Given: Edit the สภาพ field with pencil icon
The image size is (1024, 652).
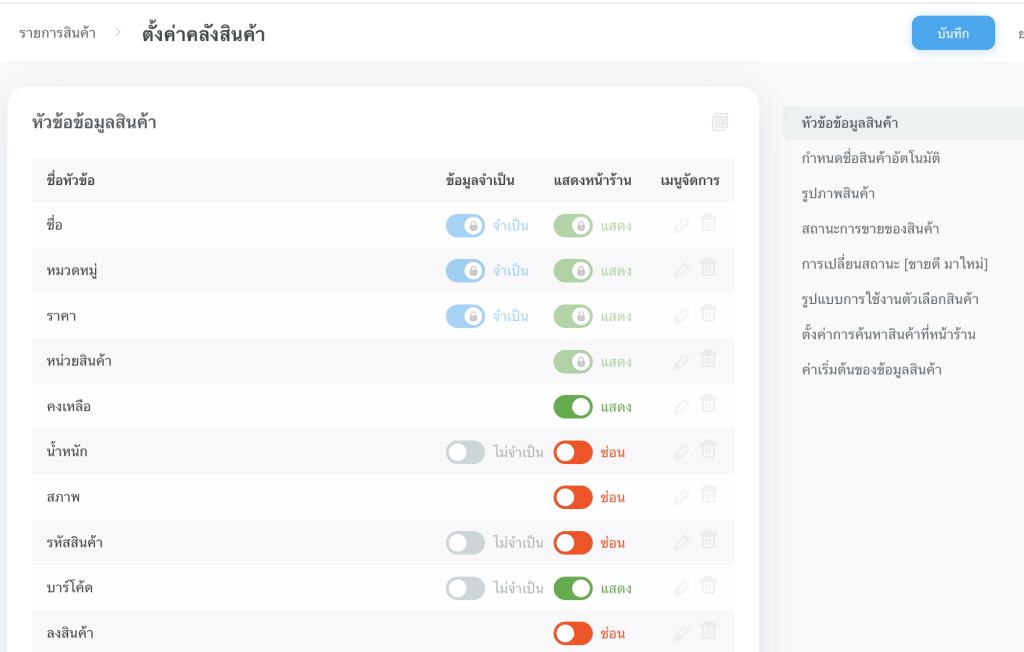Looking at the screenshot, I should click(x=682, y=496).
